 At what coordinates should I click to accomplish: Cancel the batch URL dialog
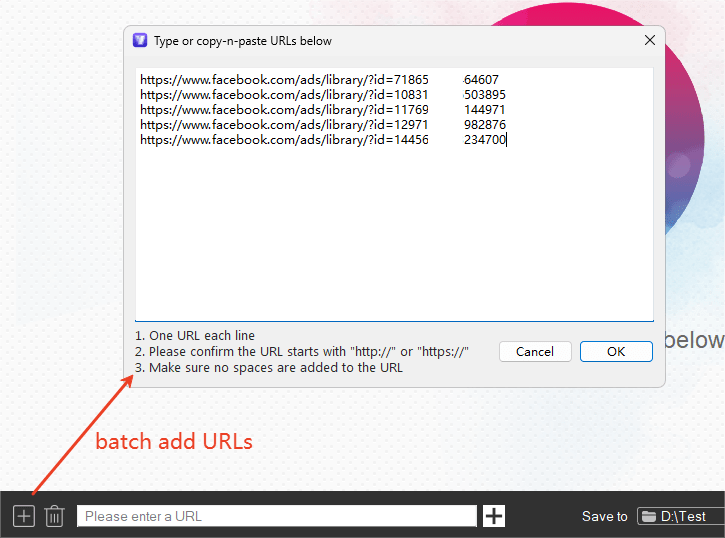click(x=535, y=352)
